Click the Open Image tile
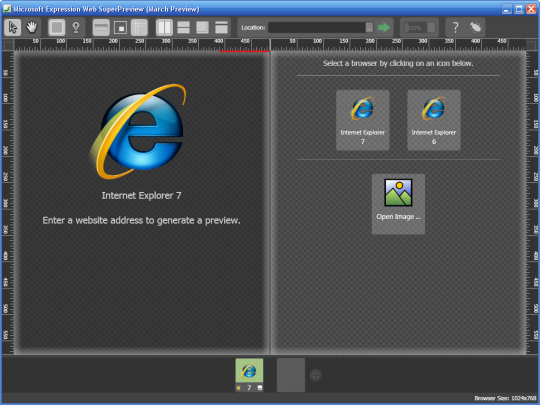Screen dimensions: 540x405 [398, 204]
